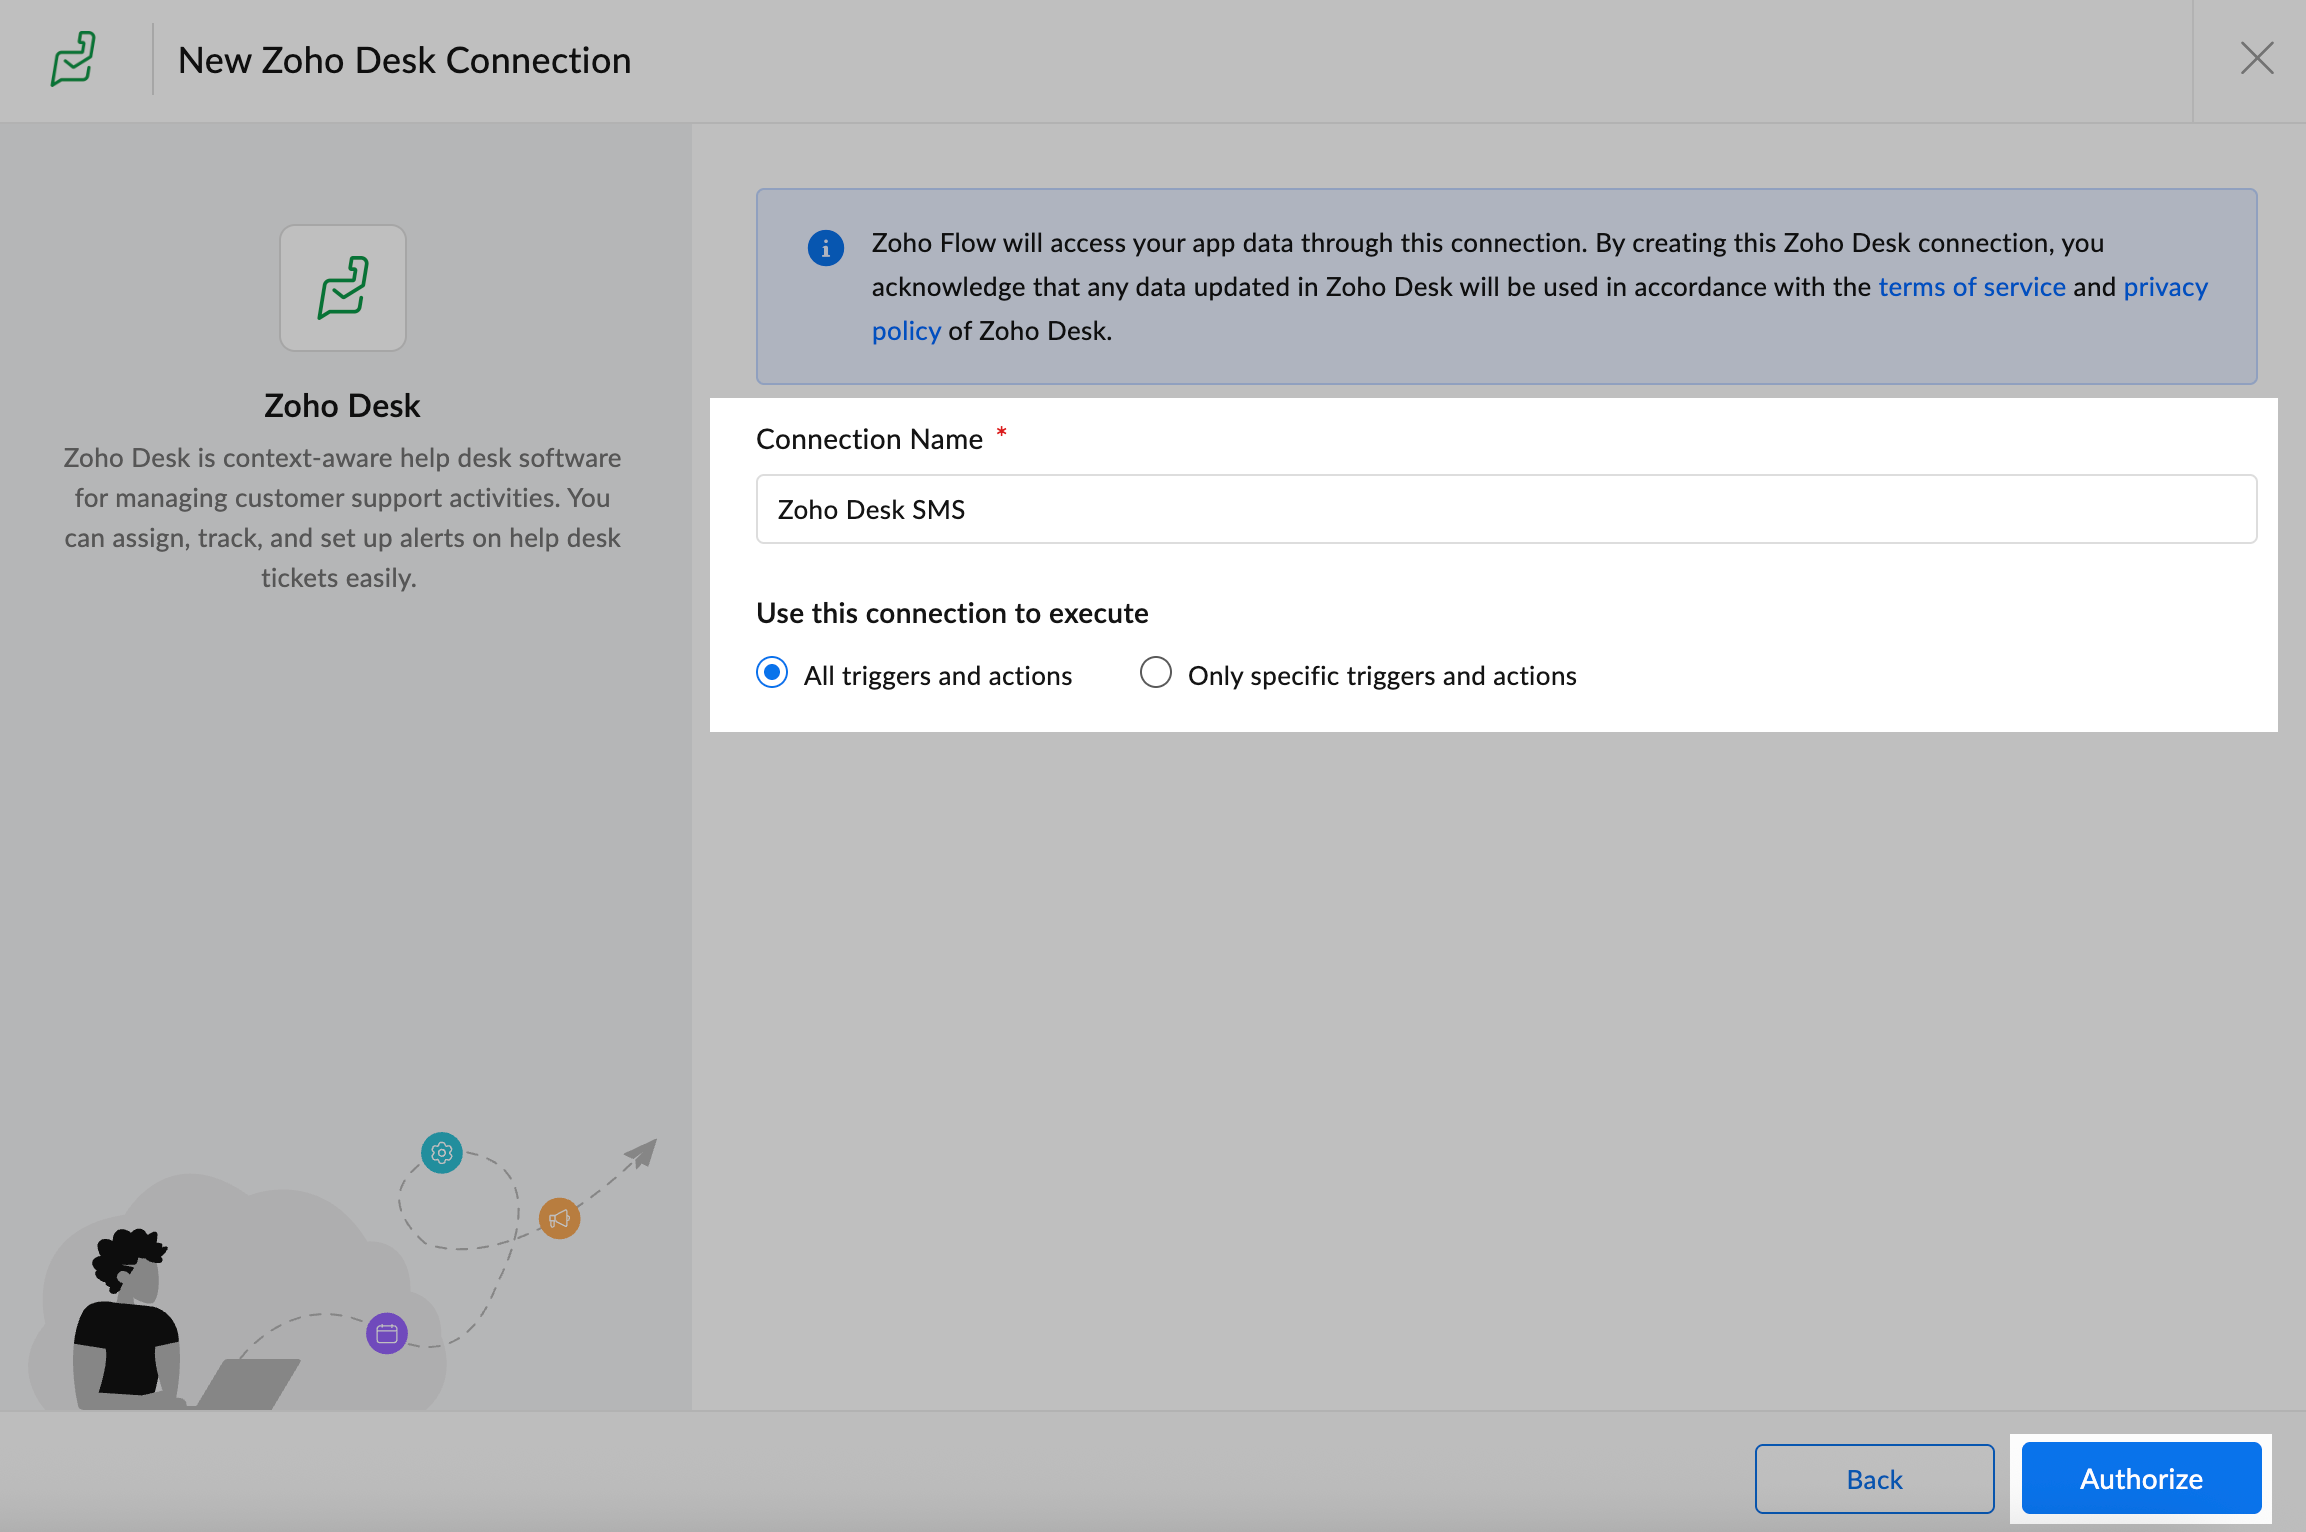Click 'Use this connection to execute' label
Screen dimensions: 2306x1532
click(952, 613)
